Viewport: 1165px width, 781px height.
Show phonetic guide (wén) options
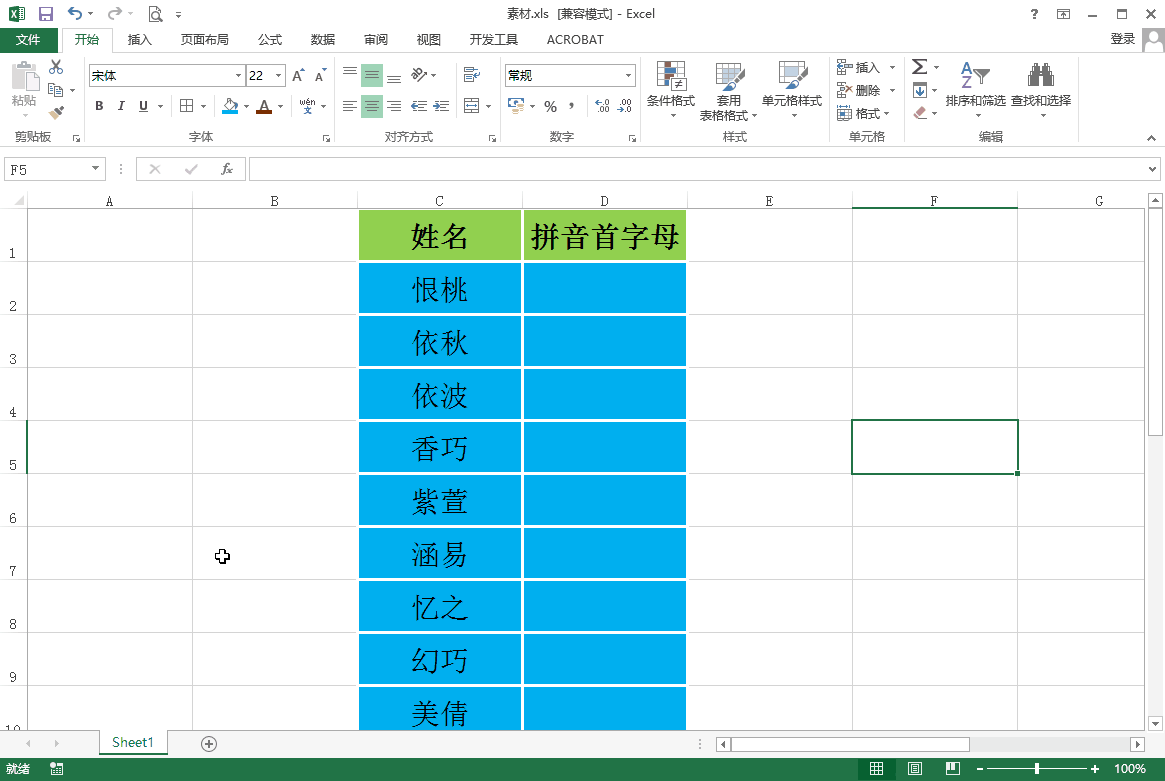tap(308, 106)
